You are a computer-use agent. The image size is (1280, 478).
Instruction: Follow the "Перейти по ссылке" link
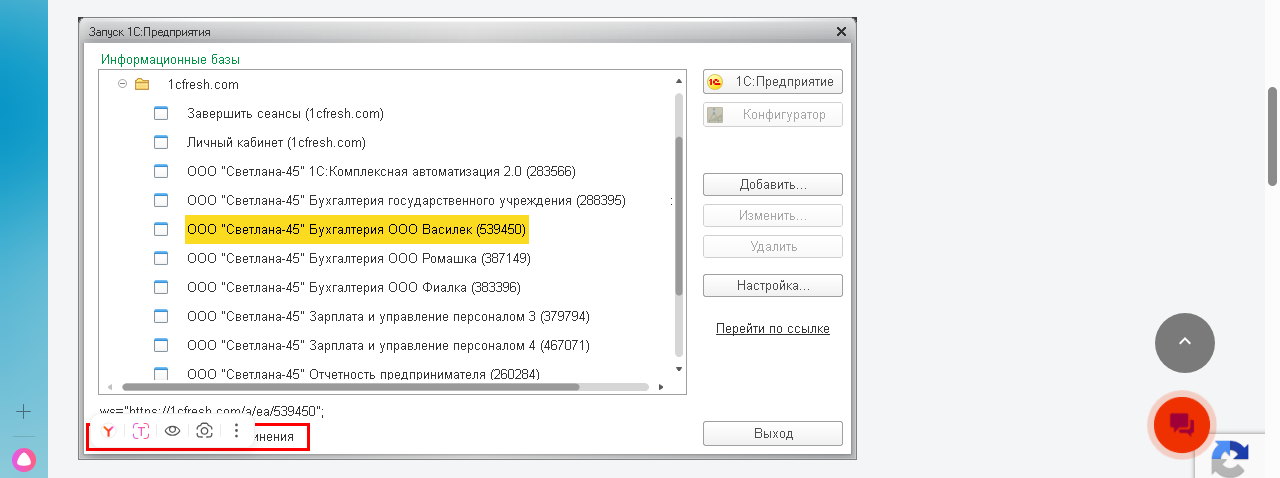coord(772,329)
